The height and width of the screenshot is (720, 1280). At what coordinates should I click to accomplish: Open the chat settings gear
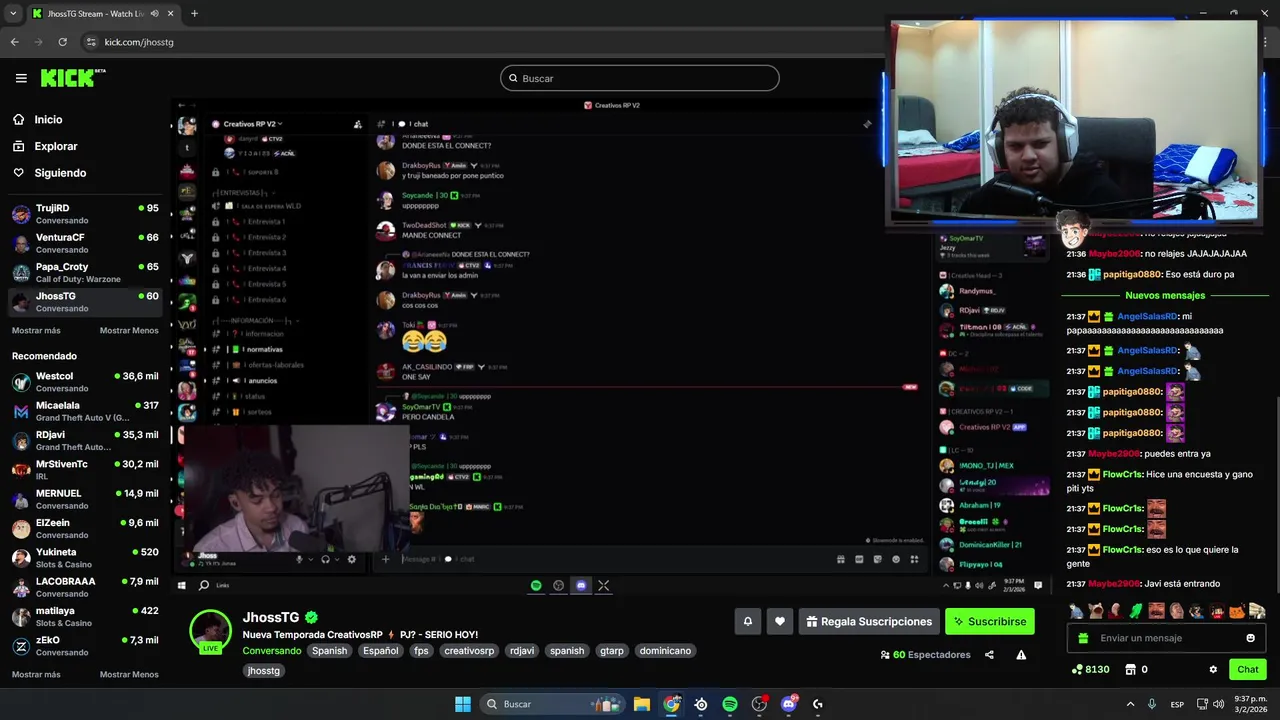point(1213,669)
